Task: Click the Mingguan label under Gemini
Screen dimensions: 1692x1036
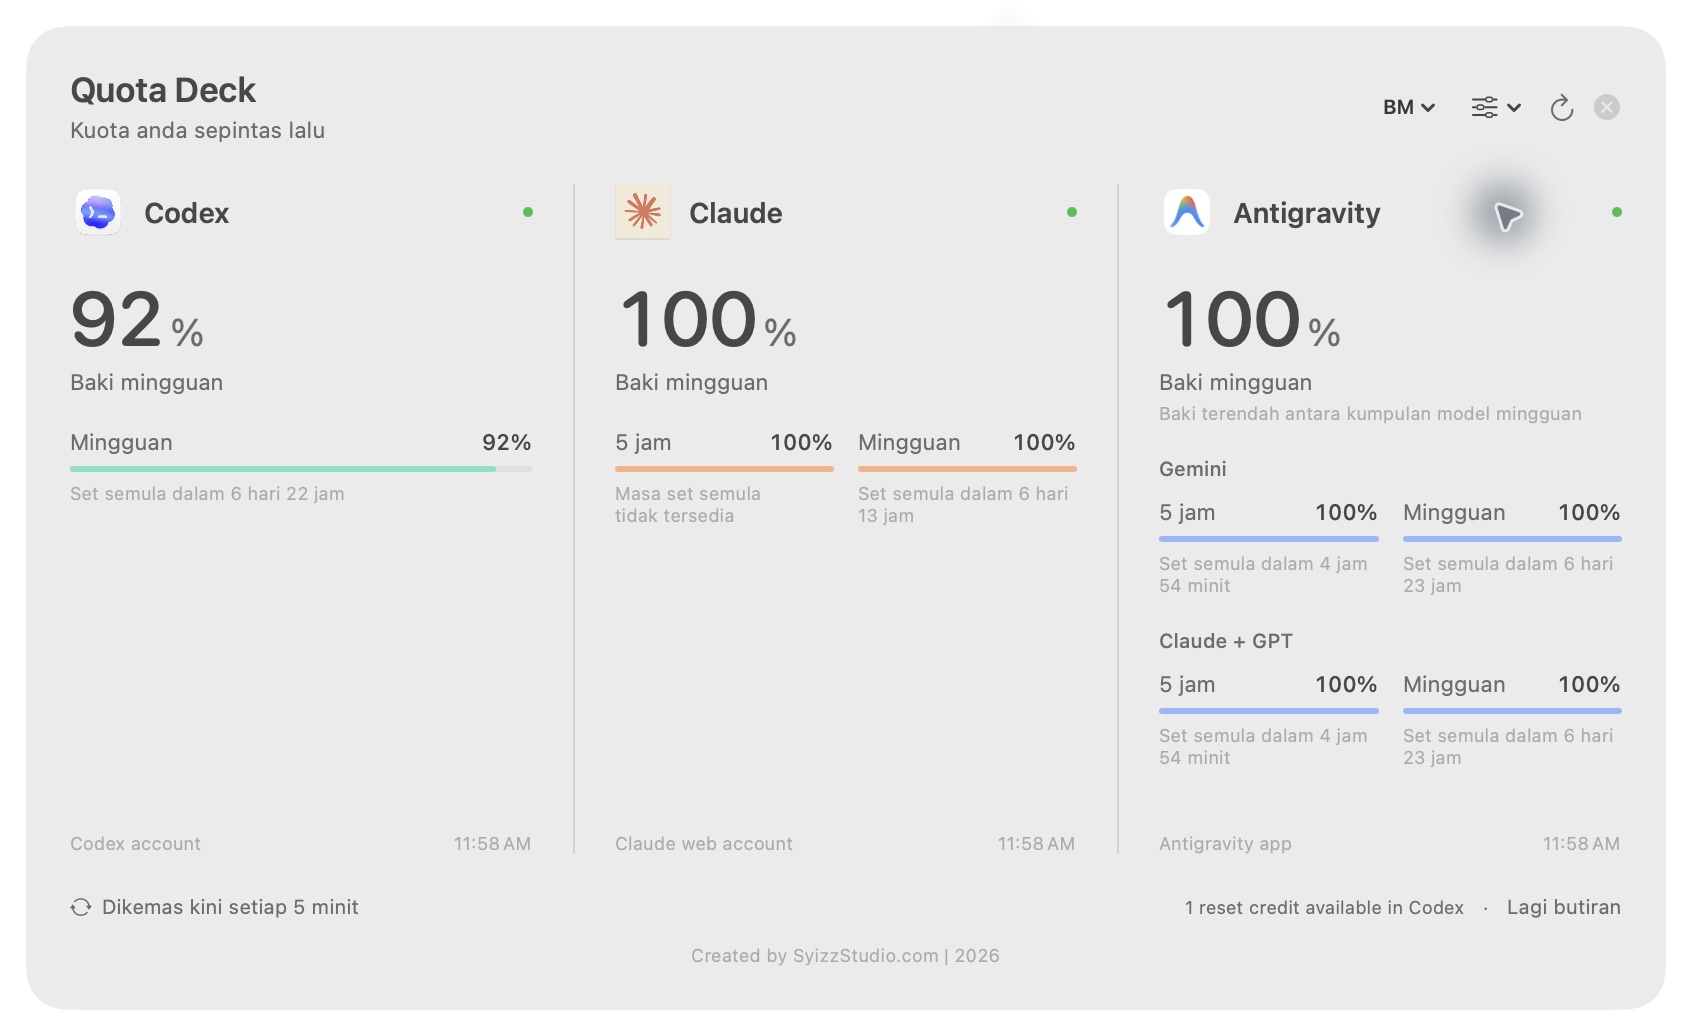Action: pyautogui.click(x=1454, y=512)
